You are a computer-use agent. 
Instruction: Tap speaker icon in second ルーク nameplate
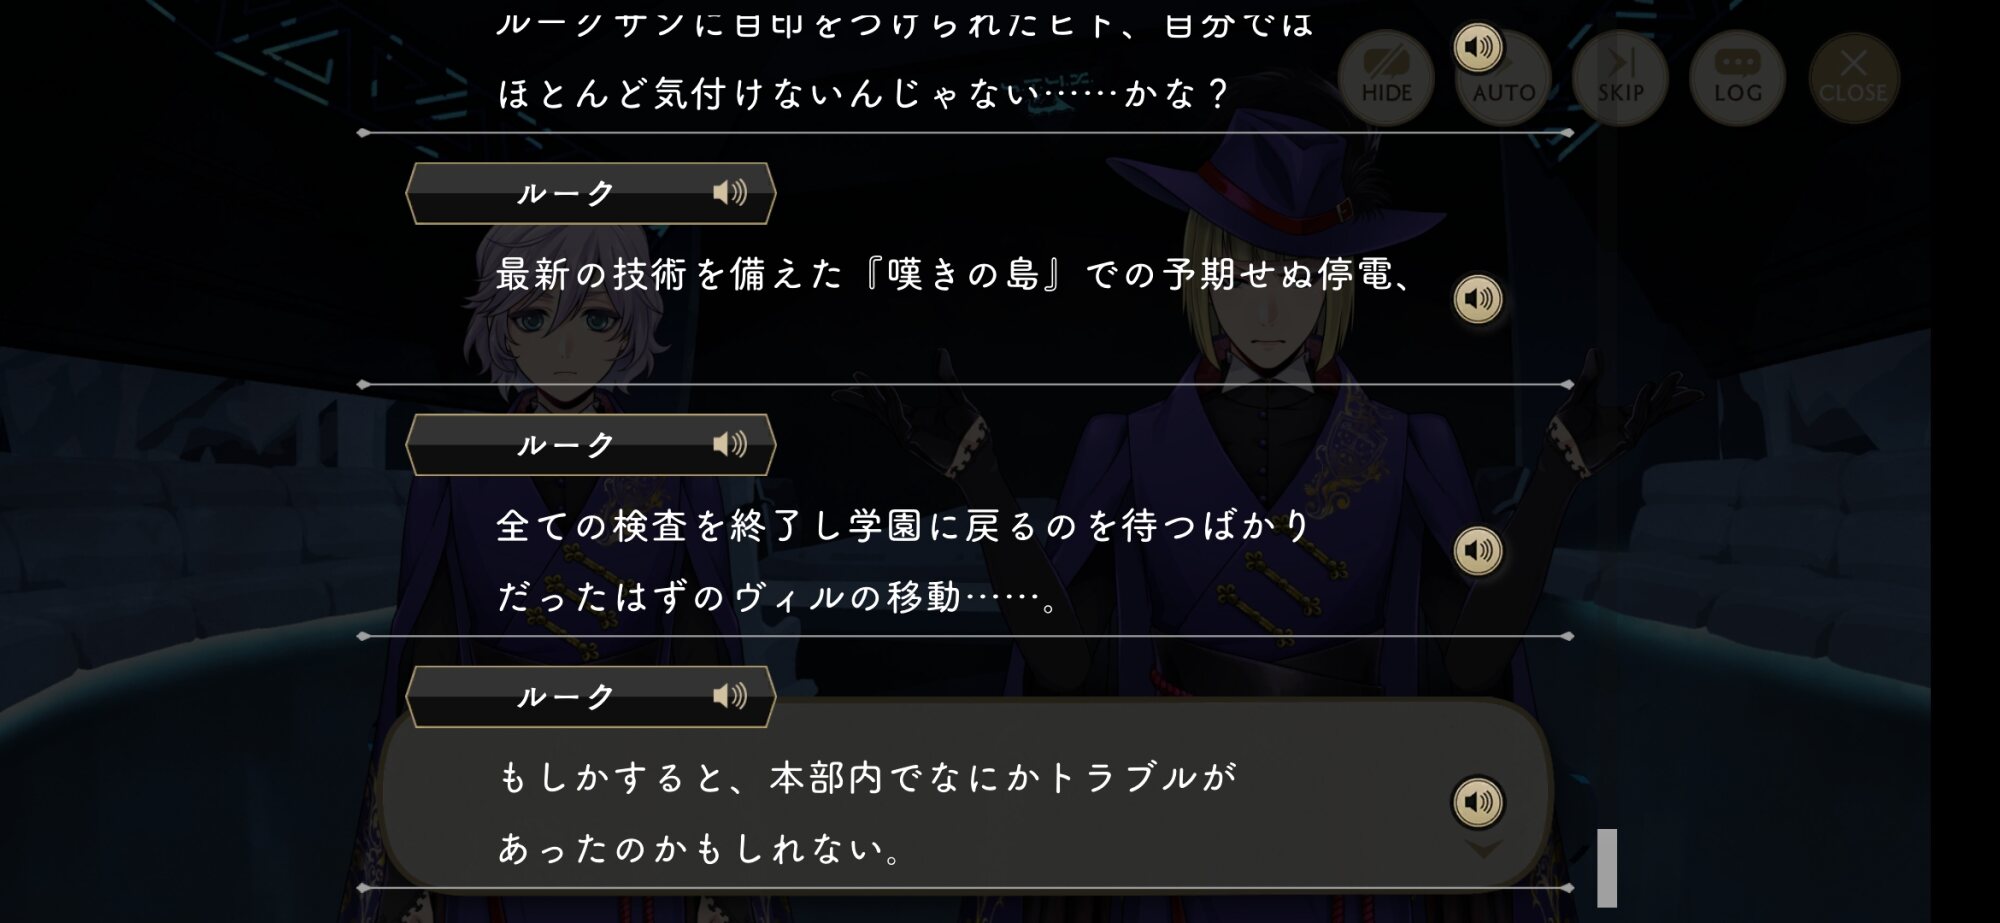730,444
